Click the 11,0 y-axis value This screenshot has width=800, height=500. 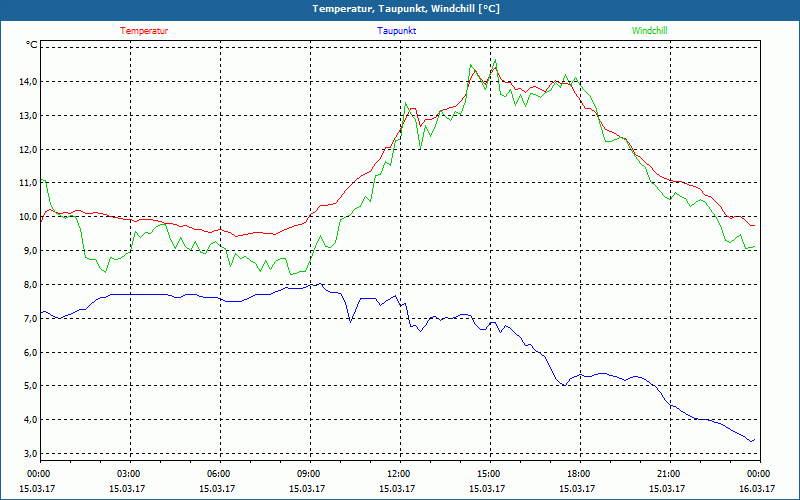(x=29, y=183)
